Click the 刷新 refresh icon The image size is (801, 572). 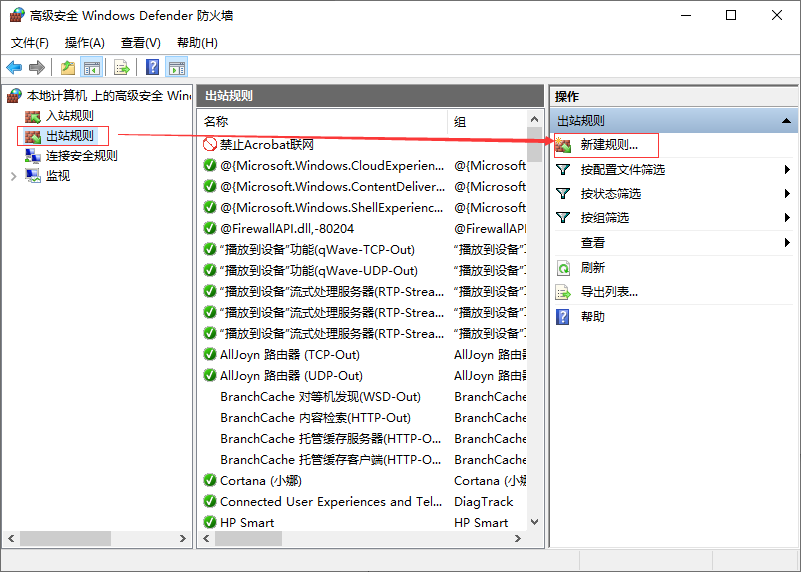click(563, 268)
